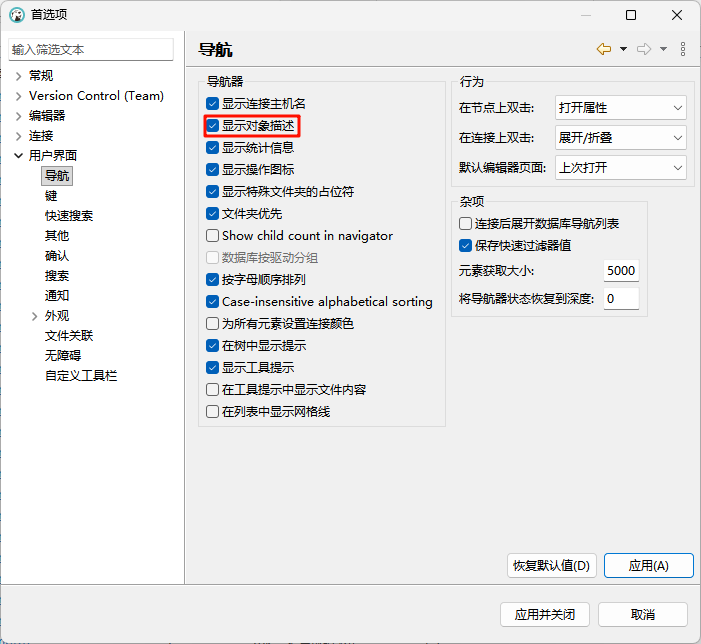Image resolution: width=701 pixels, height=644 pixels.
Task: Toggle 按字母顺序排列 checkbox
Action: [212, 280]
